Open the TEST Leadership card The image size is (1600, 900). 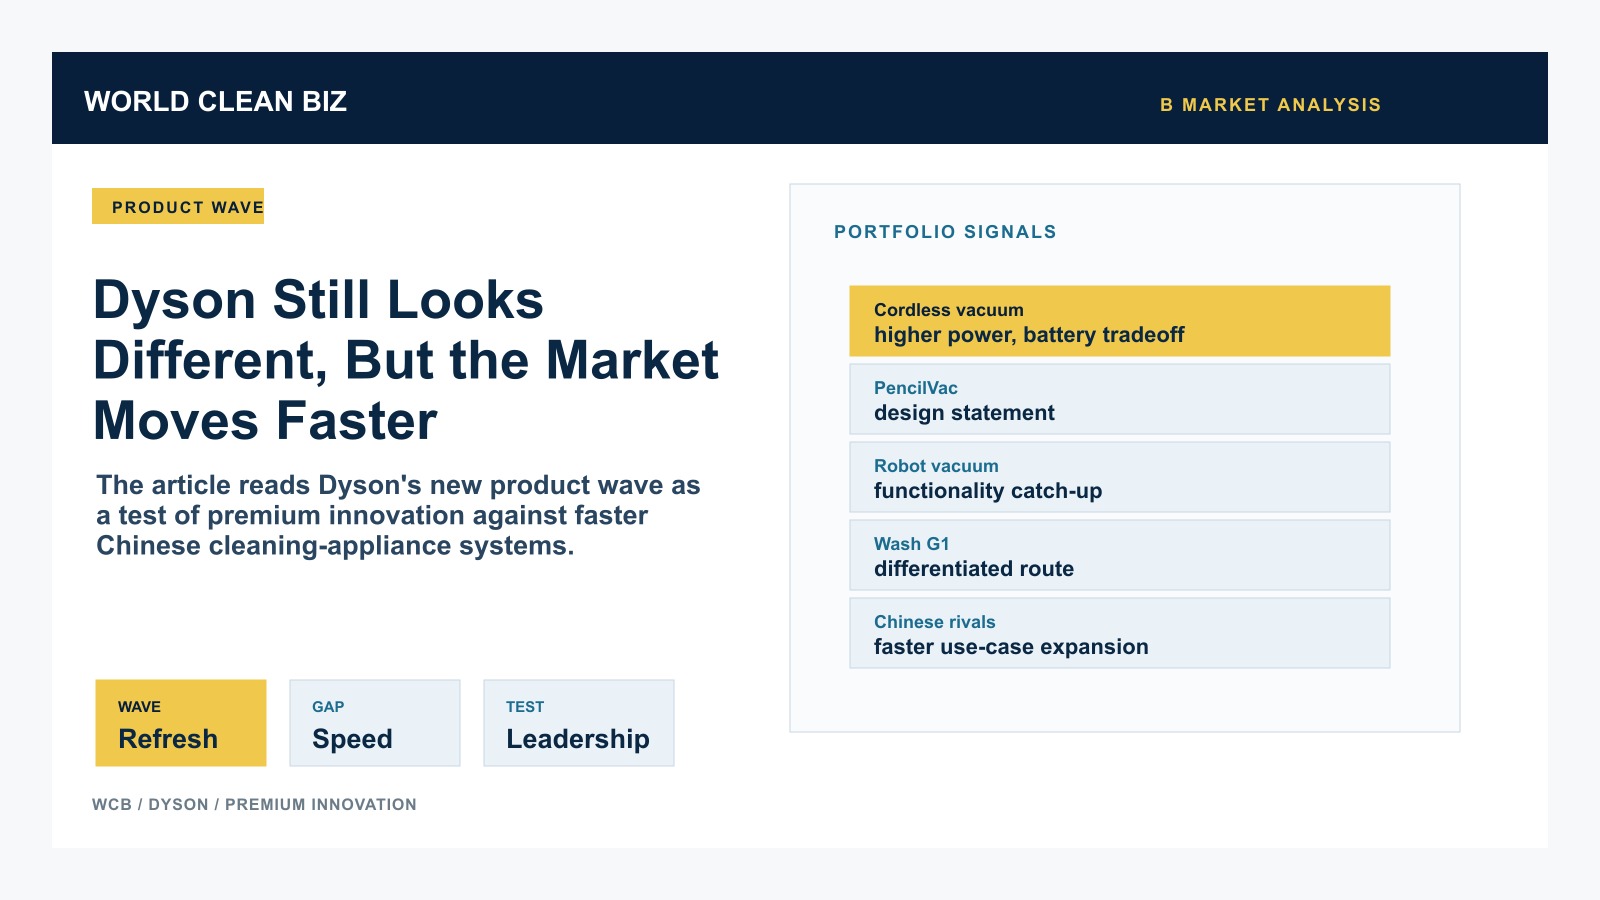(579, 723)
